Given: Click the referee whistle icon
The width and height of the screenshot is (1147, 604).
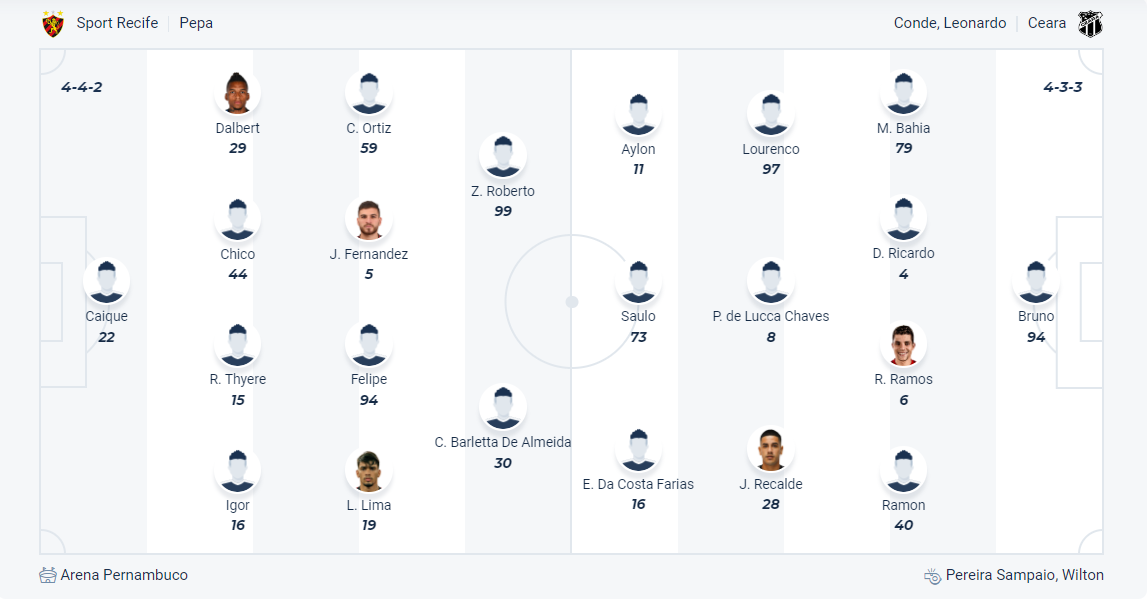Looking at the screenshot, I should pos(932,576).
